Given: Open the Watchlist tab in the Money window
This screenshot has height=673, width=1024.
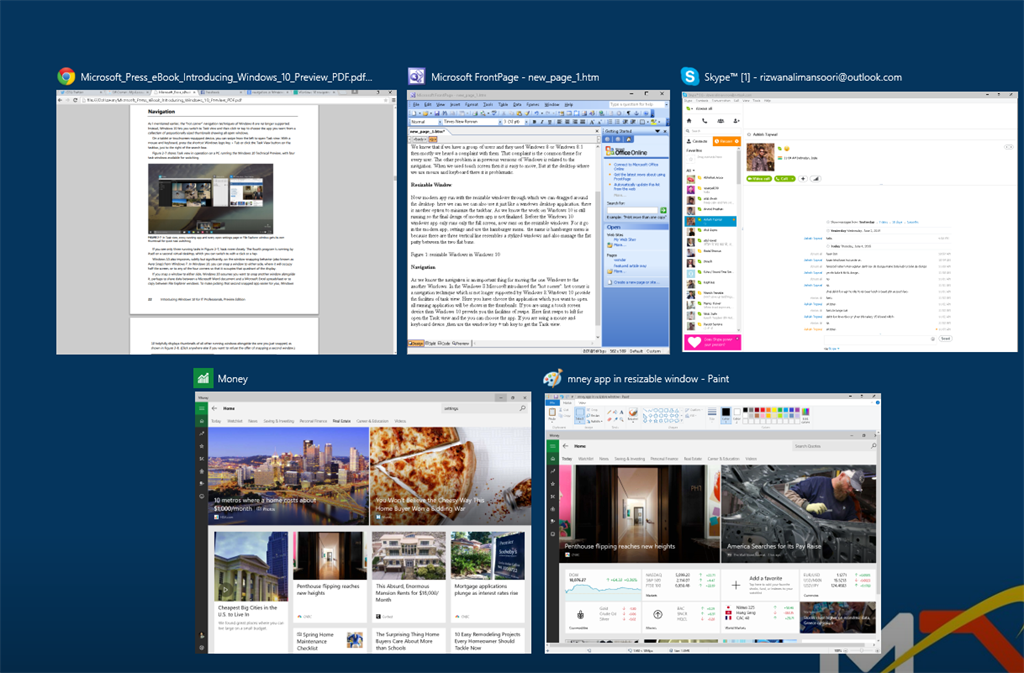Looking at the screenshot, I should [x=234, y=421].
